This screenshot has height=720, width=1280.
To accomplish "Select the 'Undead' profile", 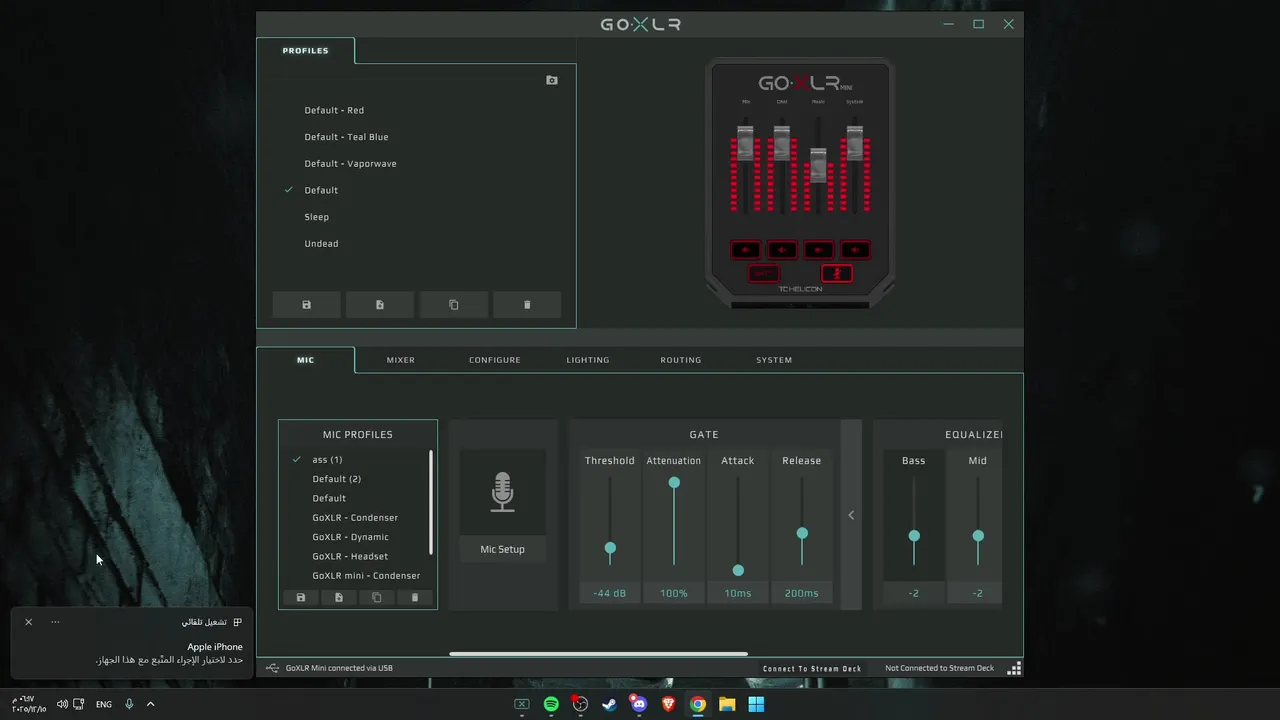I will [x=321, y=244].
